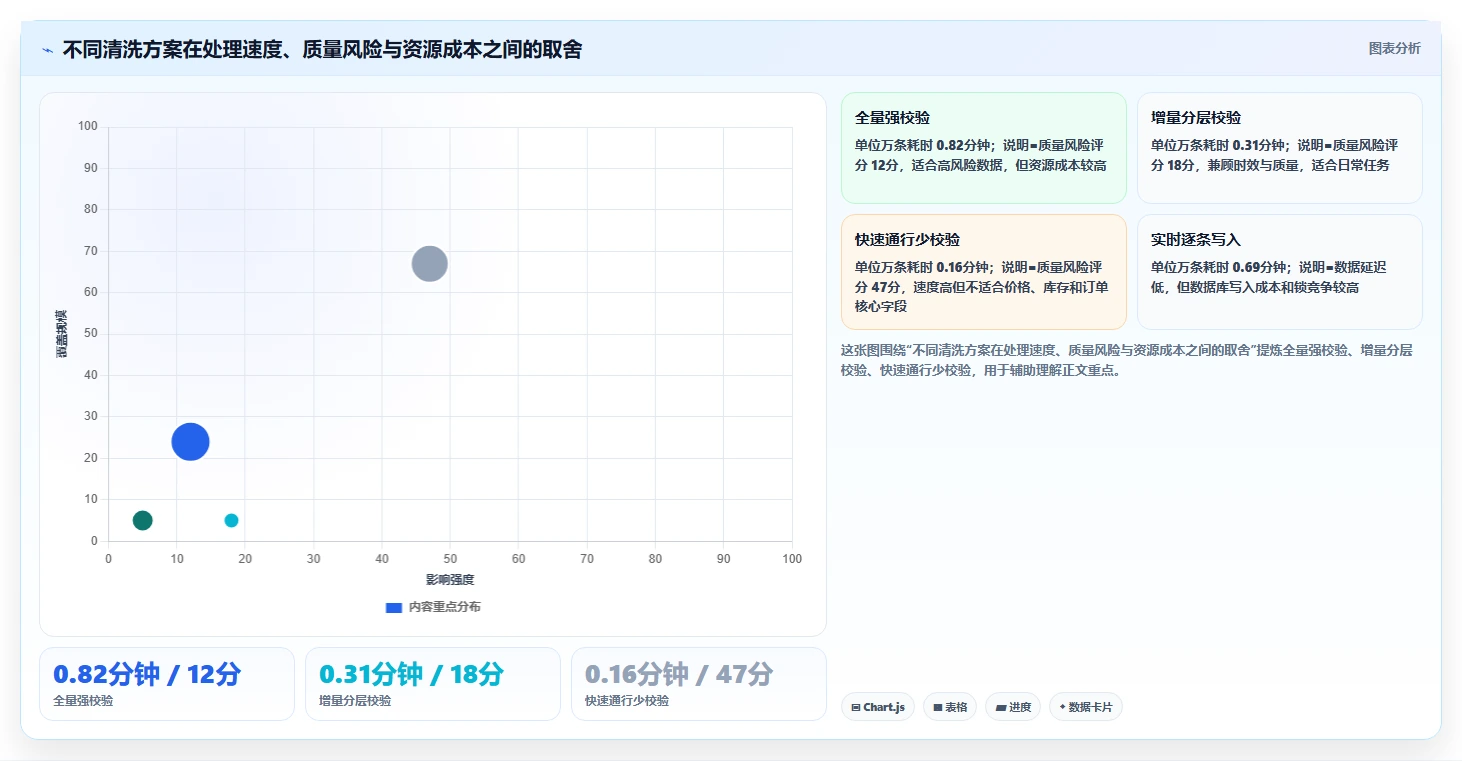Click the 表格 tag icon
1462x761 pixels.
click(x=938, y=708)
